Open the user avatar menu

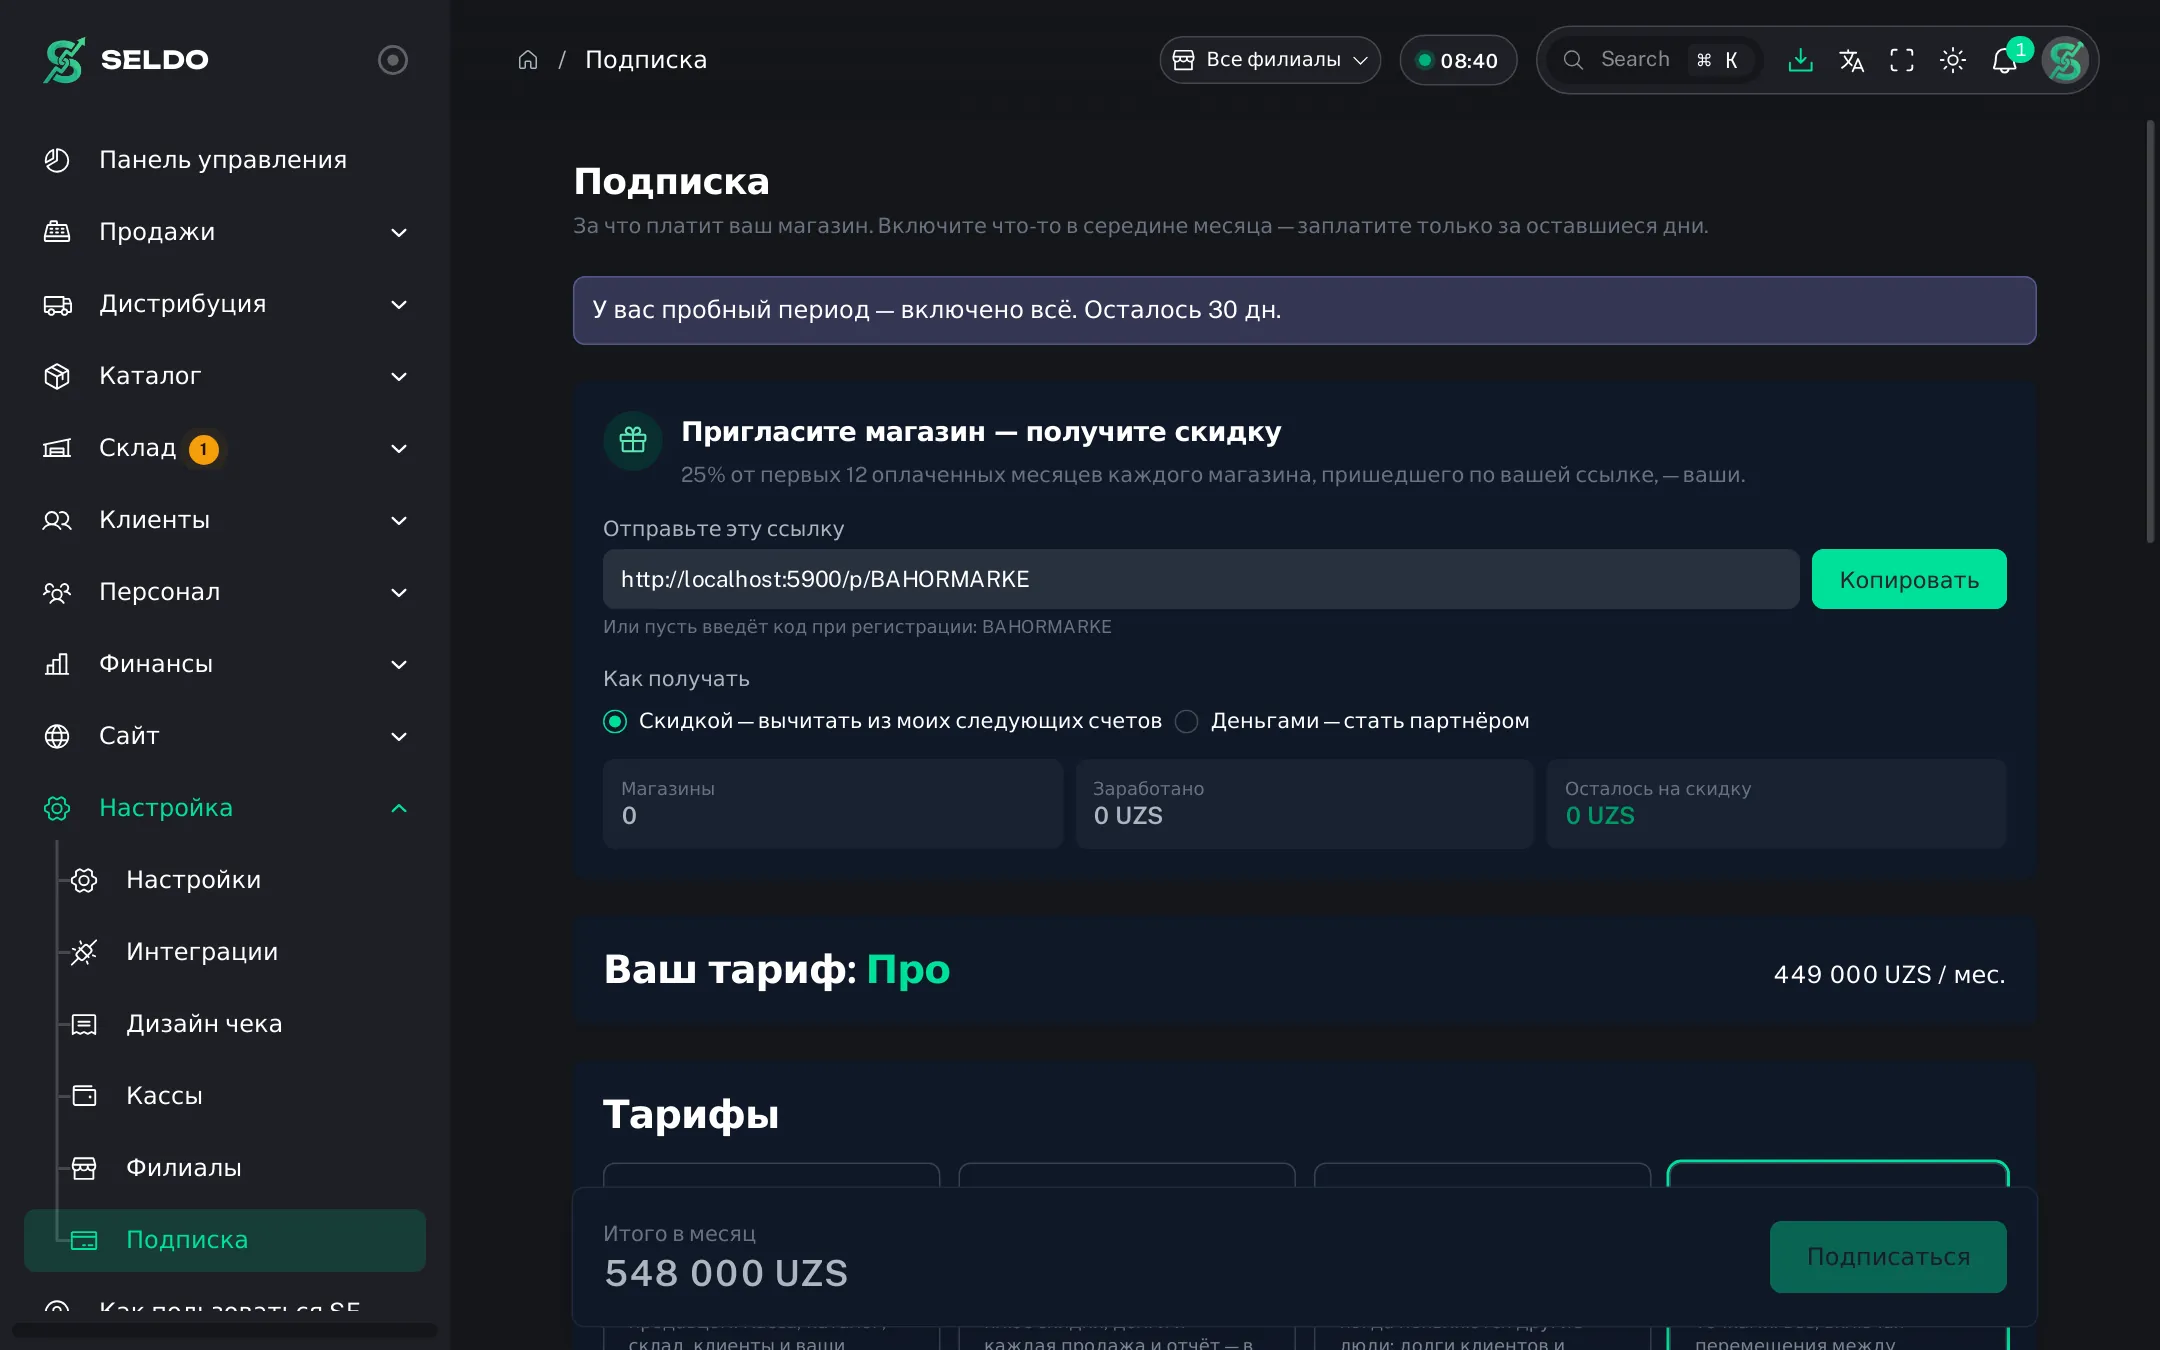[2066, 60]
